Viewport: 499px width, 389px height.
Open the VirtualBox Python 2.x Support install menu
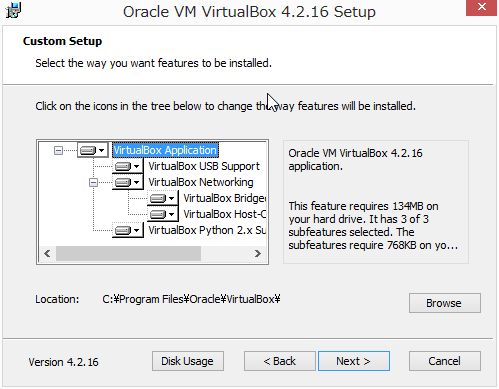pyautogui.click(x=128, y=230)
